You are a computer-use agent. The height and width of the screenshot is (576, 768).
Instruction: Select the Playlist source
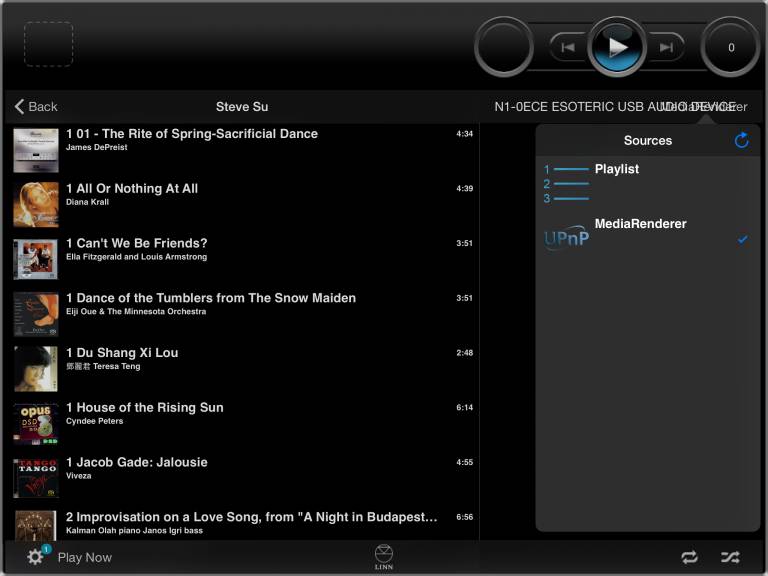click(x=648, y=184)
